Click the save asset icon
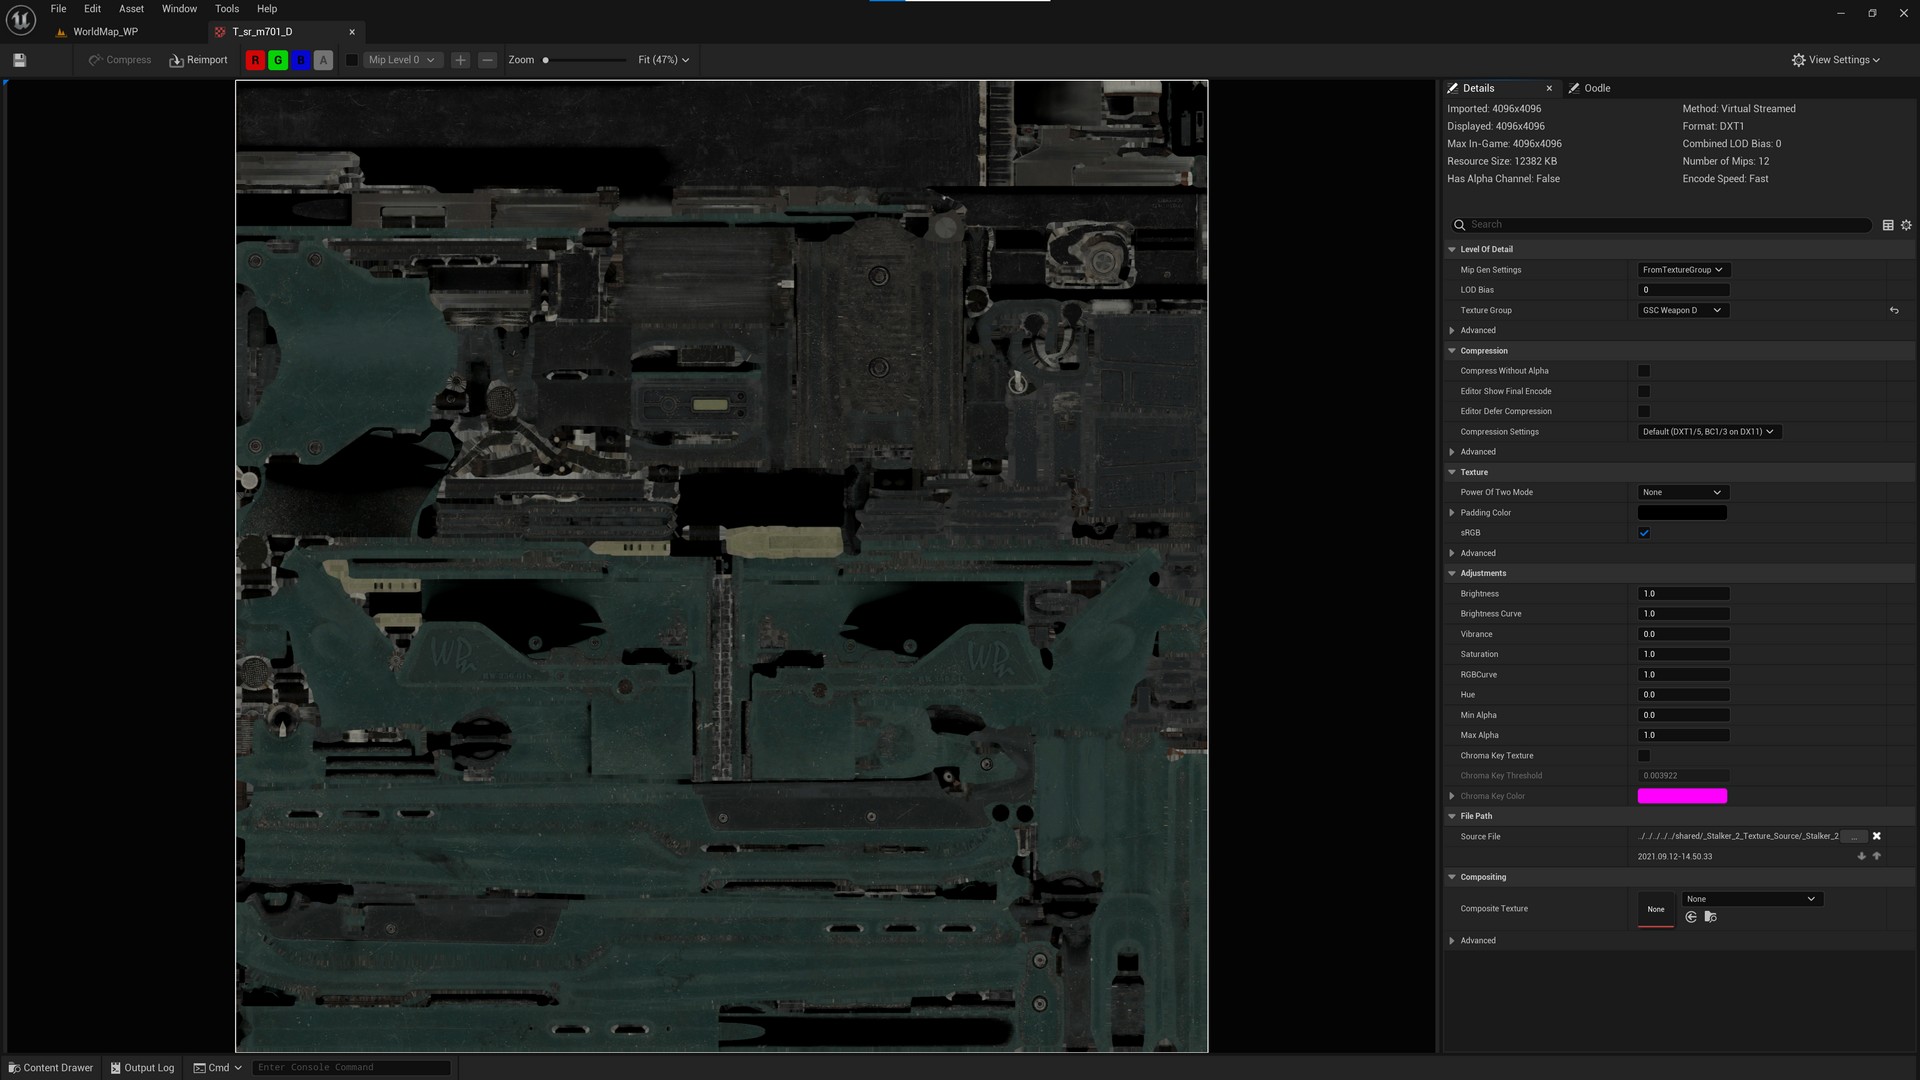The image size is (1920, 1080). (19, 60)
